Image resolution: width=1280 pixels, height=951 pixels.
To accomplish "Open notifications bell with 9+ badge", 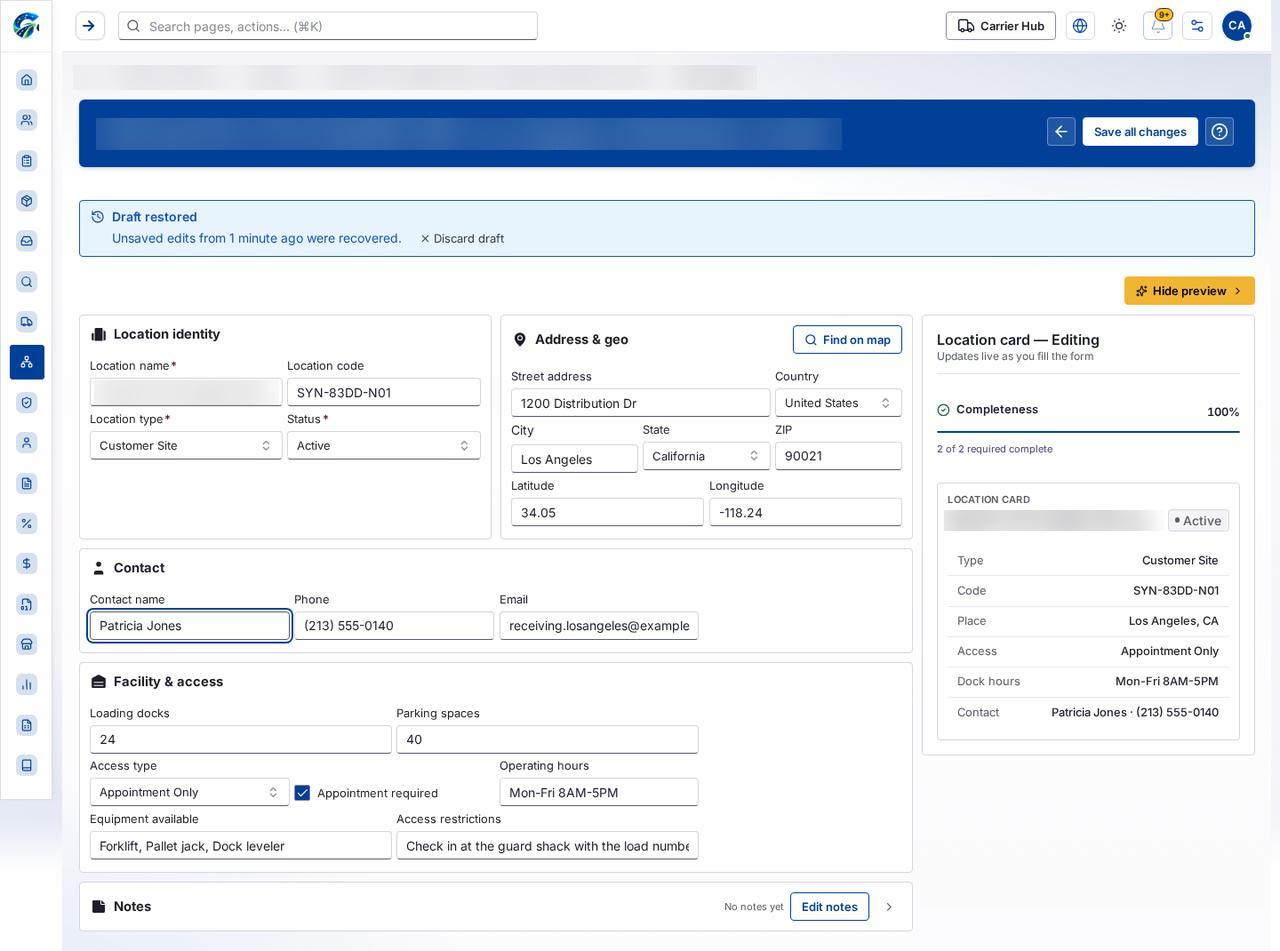I will (1158, 26).
